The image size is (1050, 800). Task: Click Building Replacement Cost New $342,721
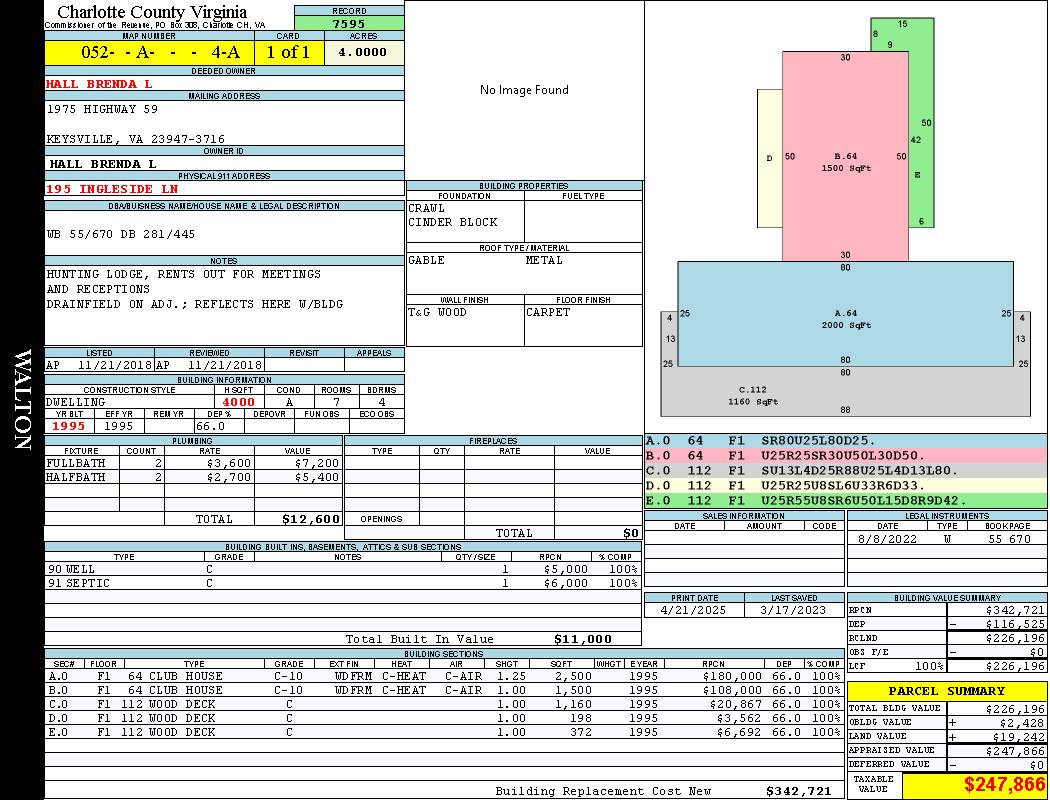point(798,791)
